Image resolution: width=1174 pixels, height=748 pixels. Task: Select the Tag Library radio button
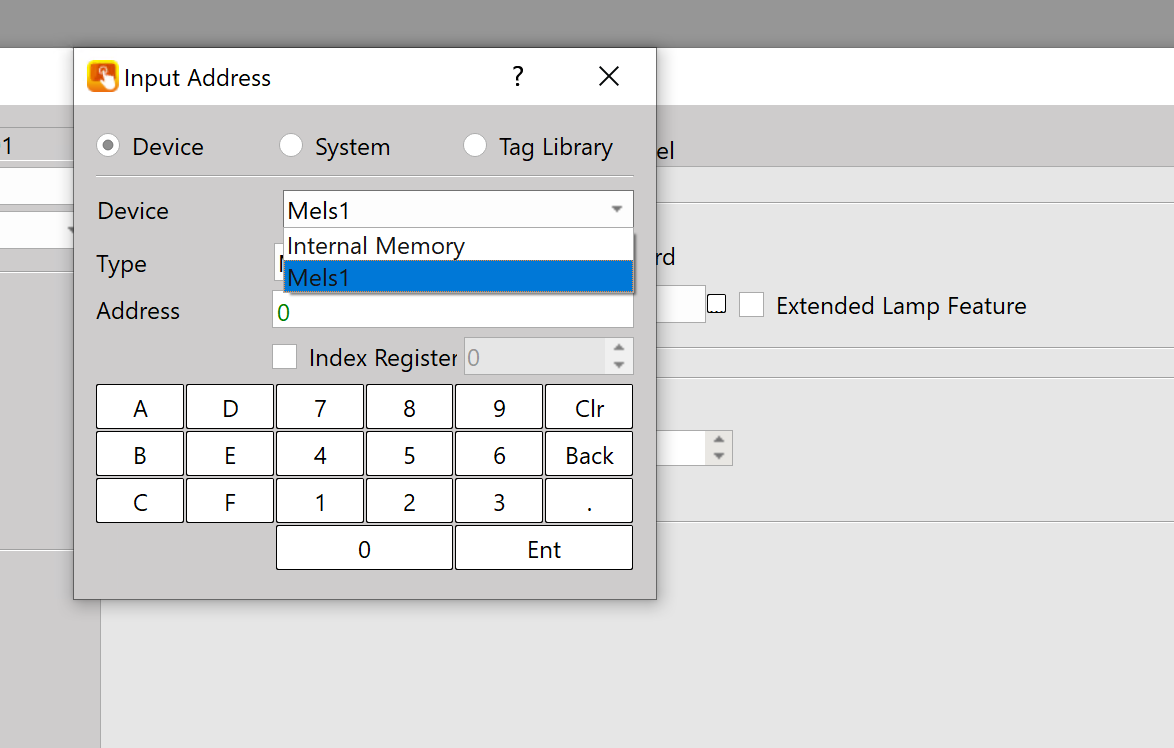475,146
